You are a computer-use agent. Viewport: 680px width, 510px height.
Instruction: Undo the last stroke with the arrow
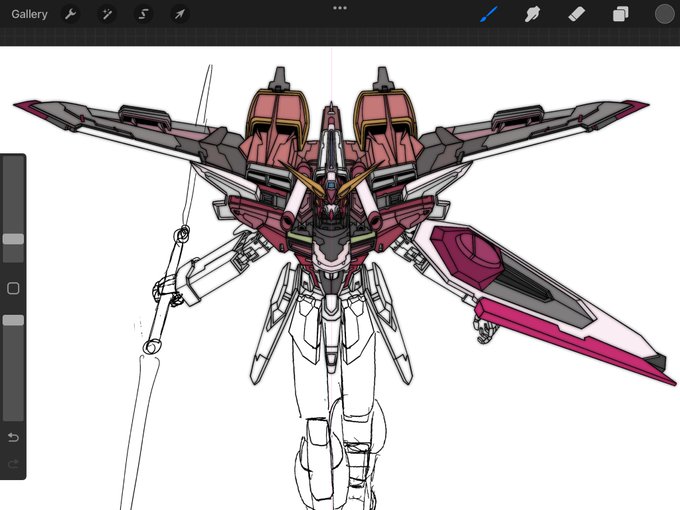click(x=13, y=437)
